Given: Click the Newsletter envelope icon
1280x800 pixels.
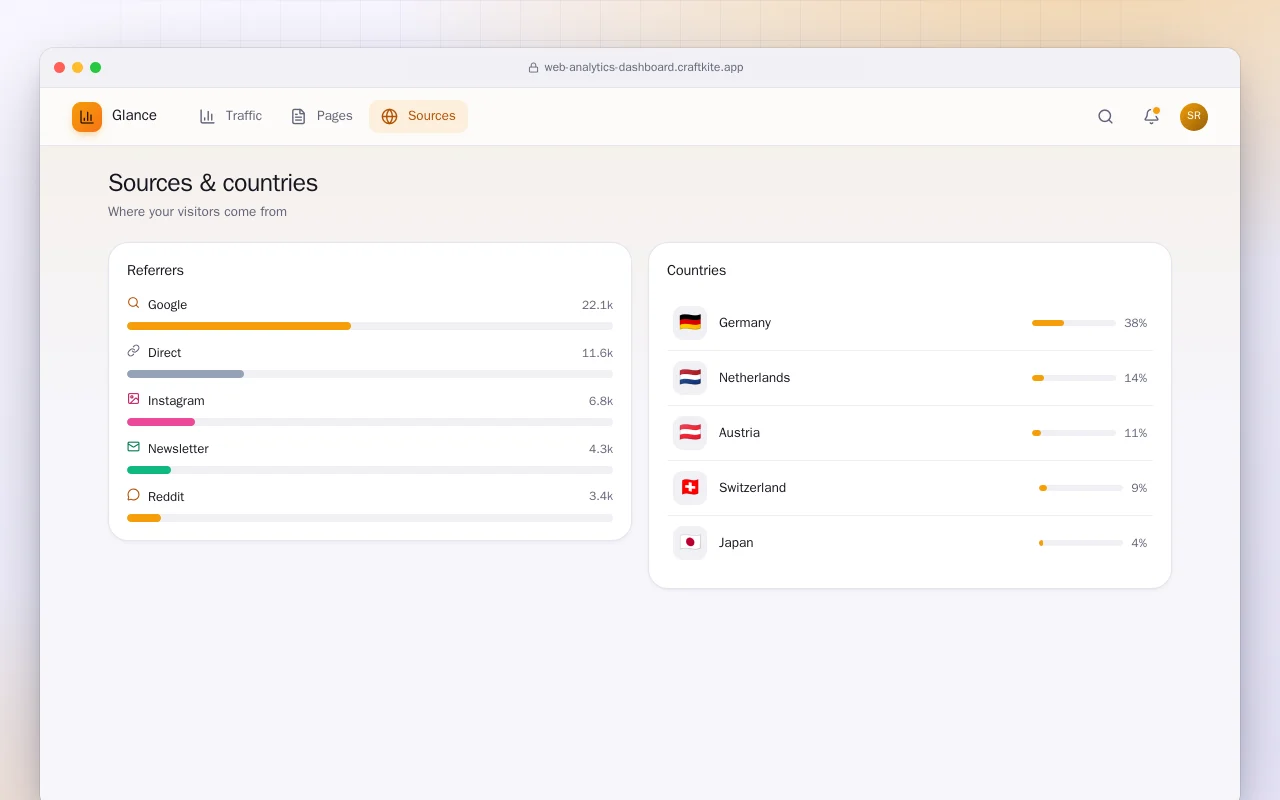Looking at the screenshot, I should click(133, 447).
